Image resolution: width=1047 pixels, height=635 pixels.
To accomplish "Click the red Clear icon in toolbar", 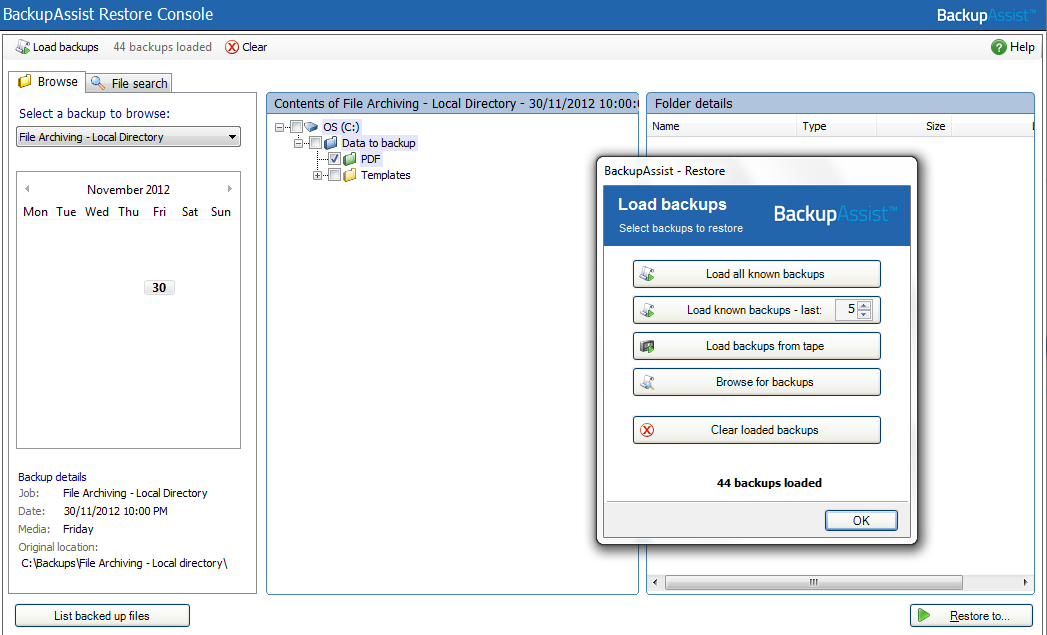I will (232, 47).
